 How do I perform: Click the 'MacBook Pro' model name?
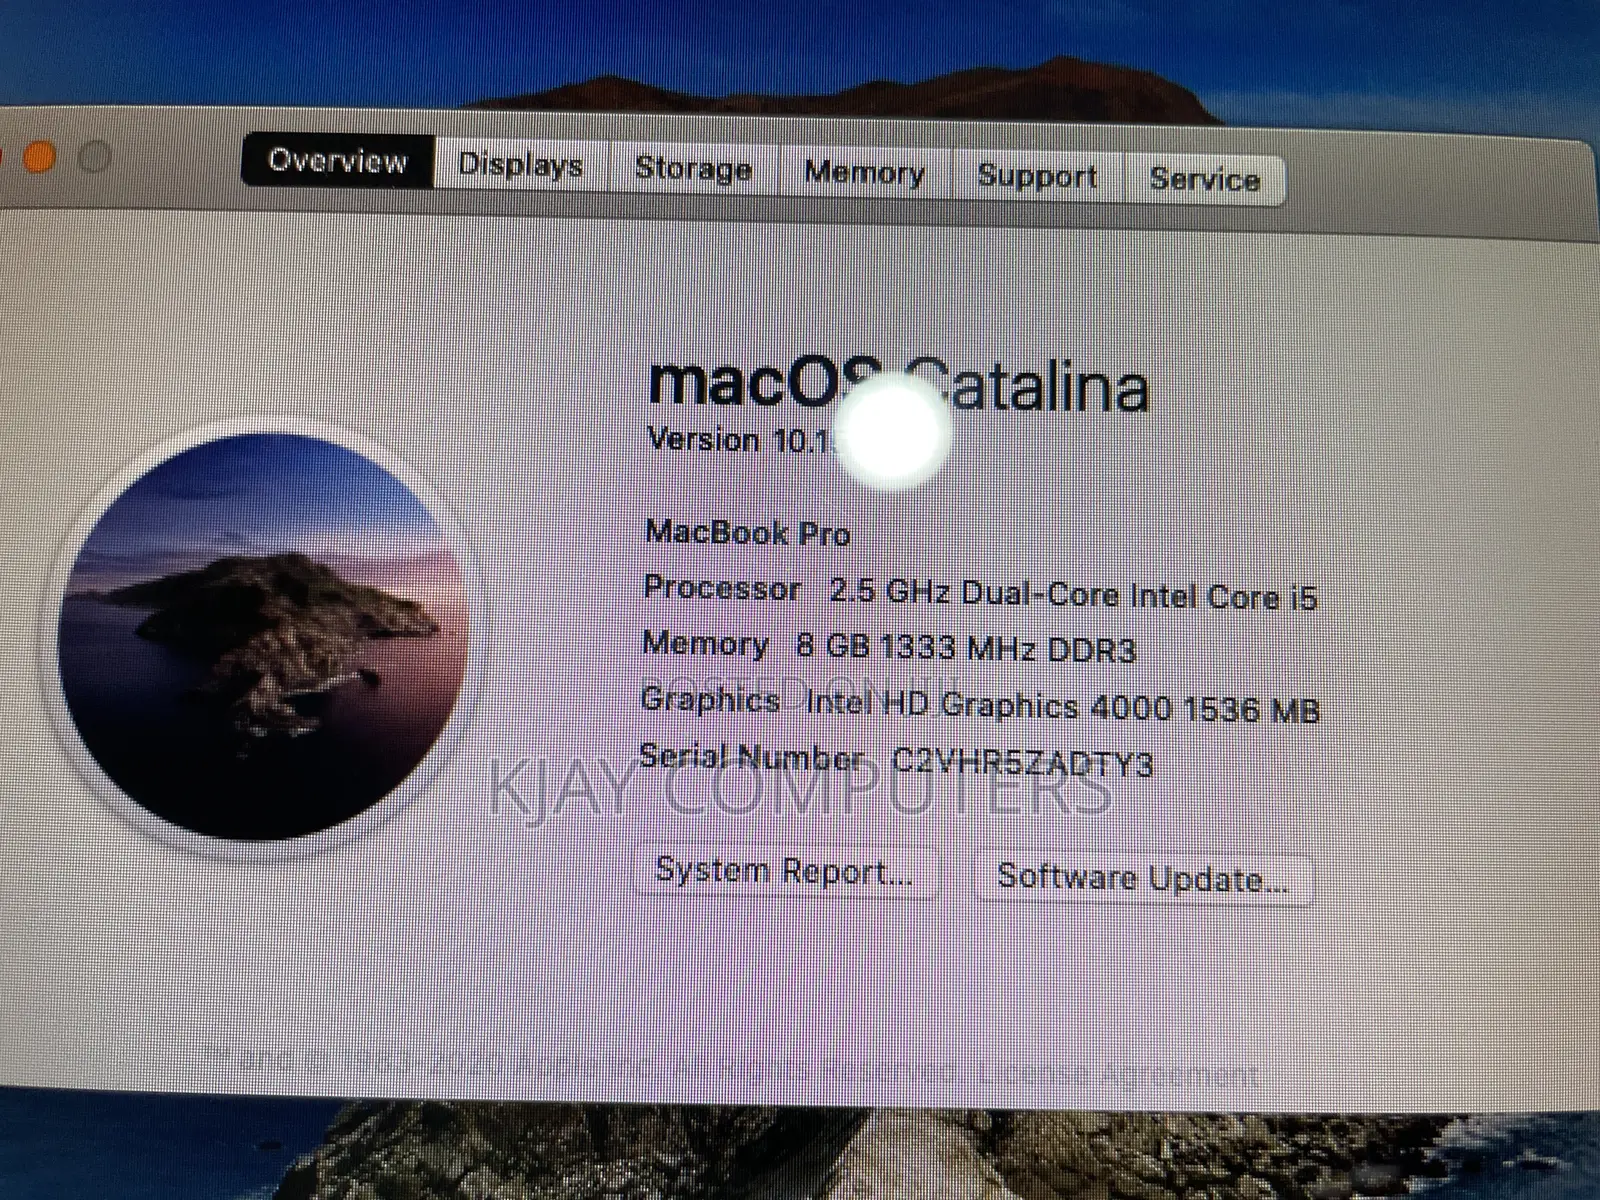(748, 532)
